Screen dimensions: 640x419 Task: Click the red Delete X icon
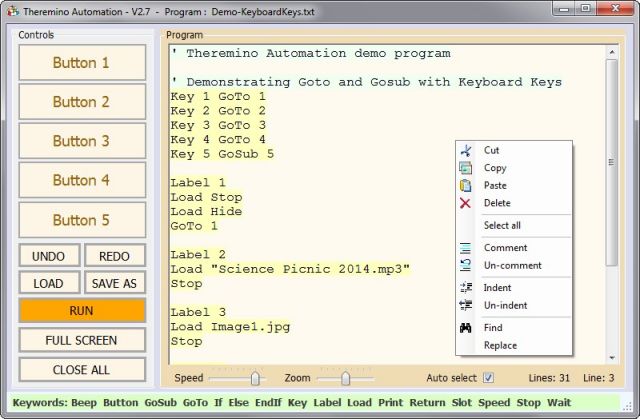click(x=465, y=203)
